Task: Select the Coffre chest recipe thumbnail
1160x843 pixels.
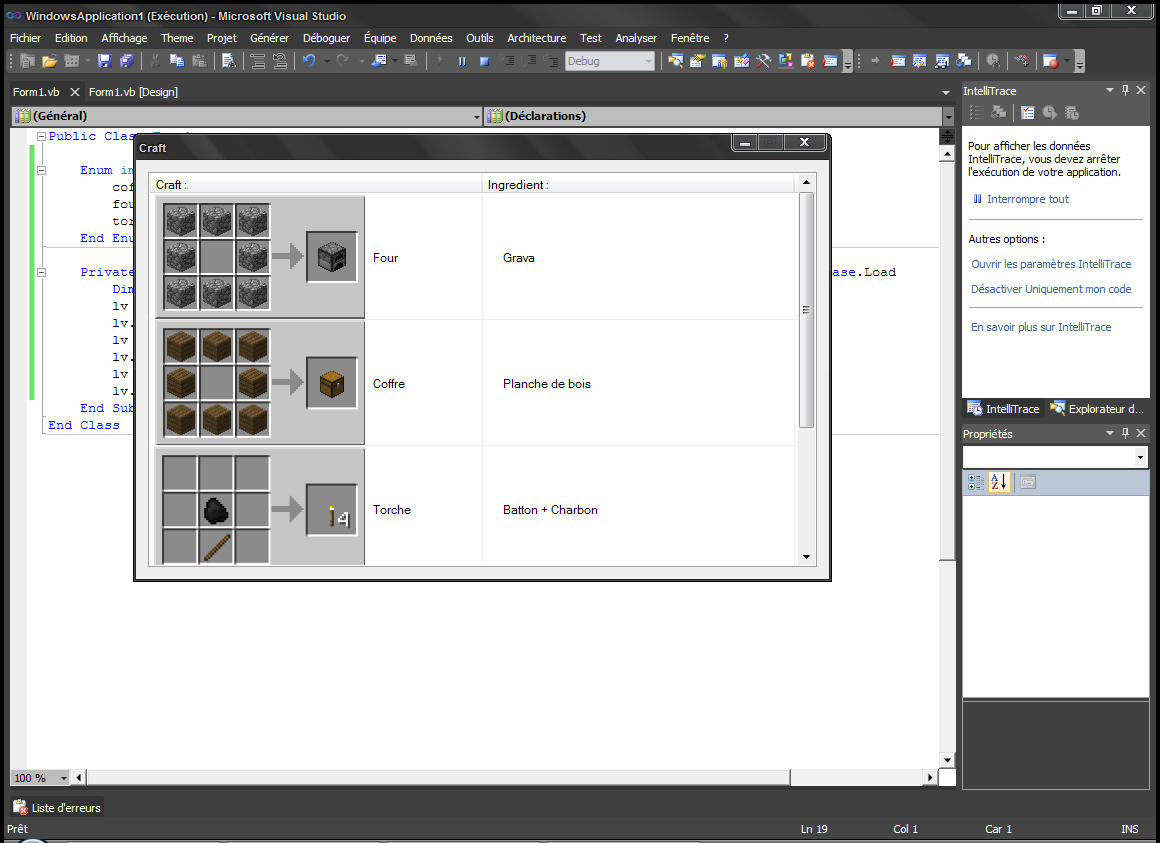Action: (260, 383)
